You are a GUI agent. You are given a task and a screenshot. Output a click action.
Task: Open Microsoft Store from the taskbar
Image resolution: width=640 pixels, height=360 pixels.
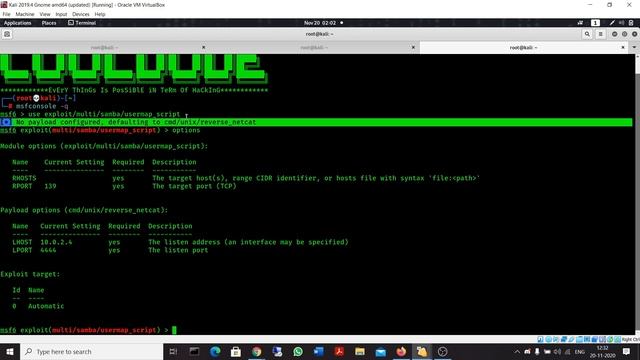click(x=236, y=351)
